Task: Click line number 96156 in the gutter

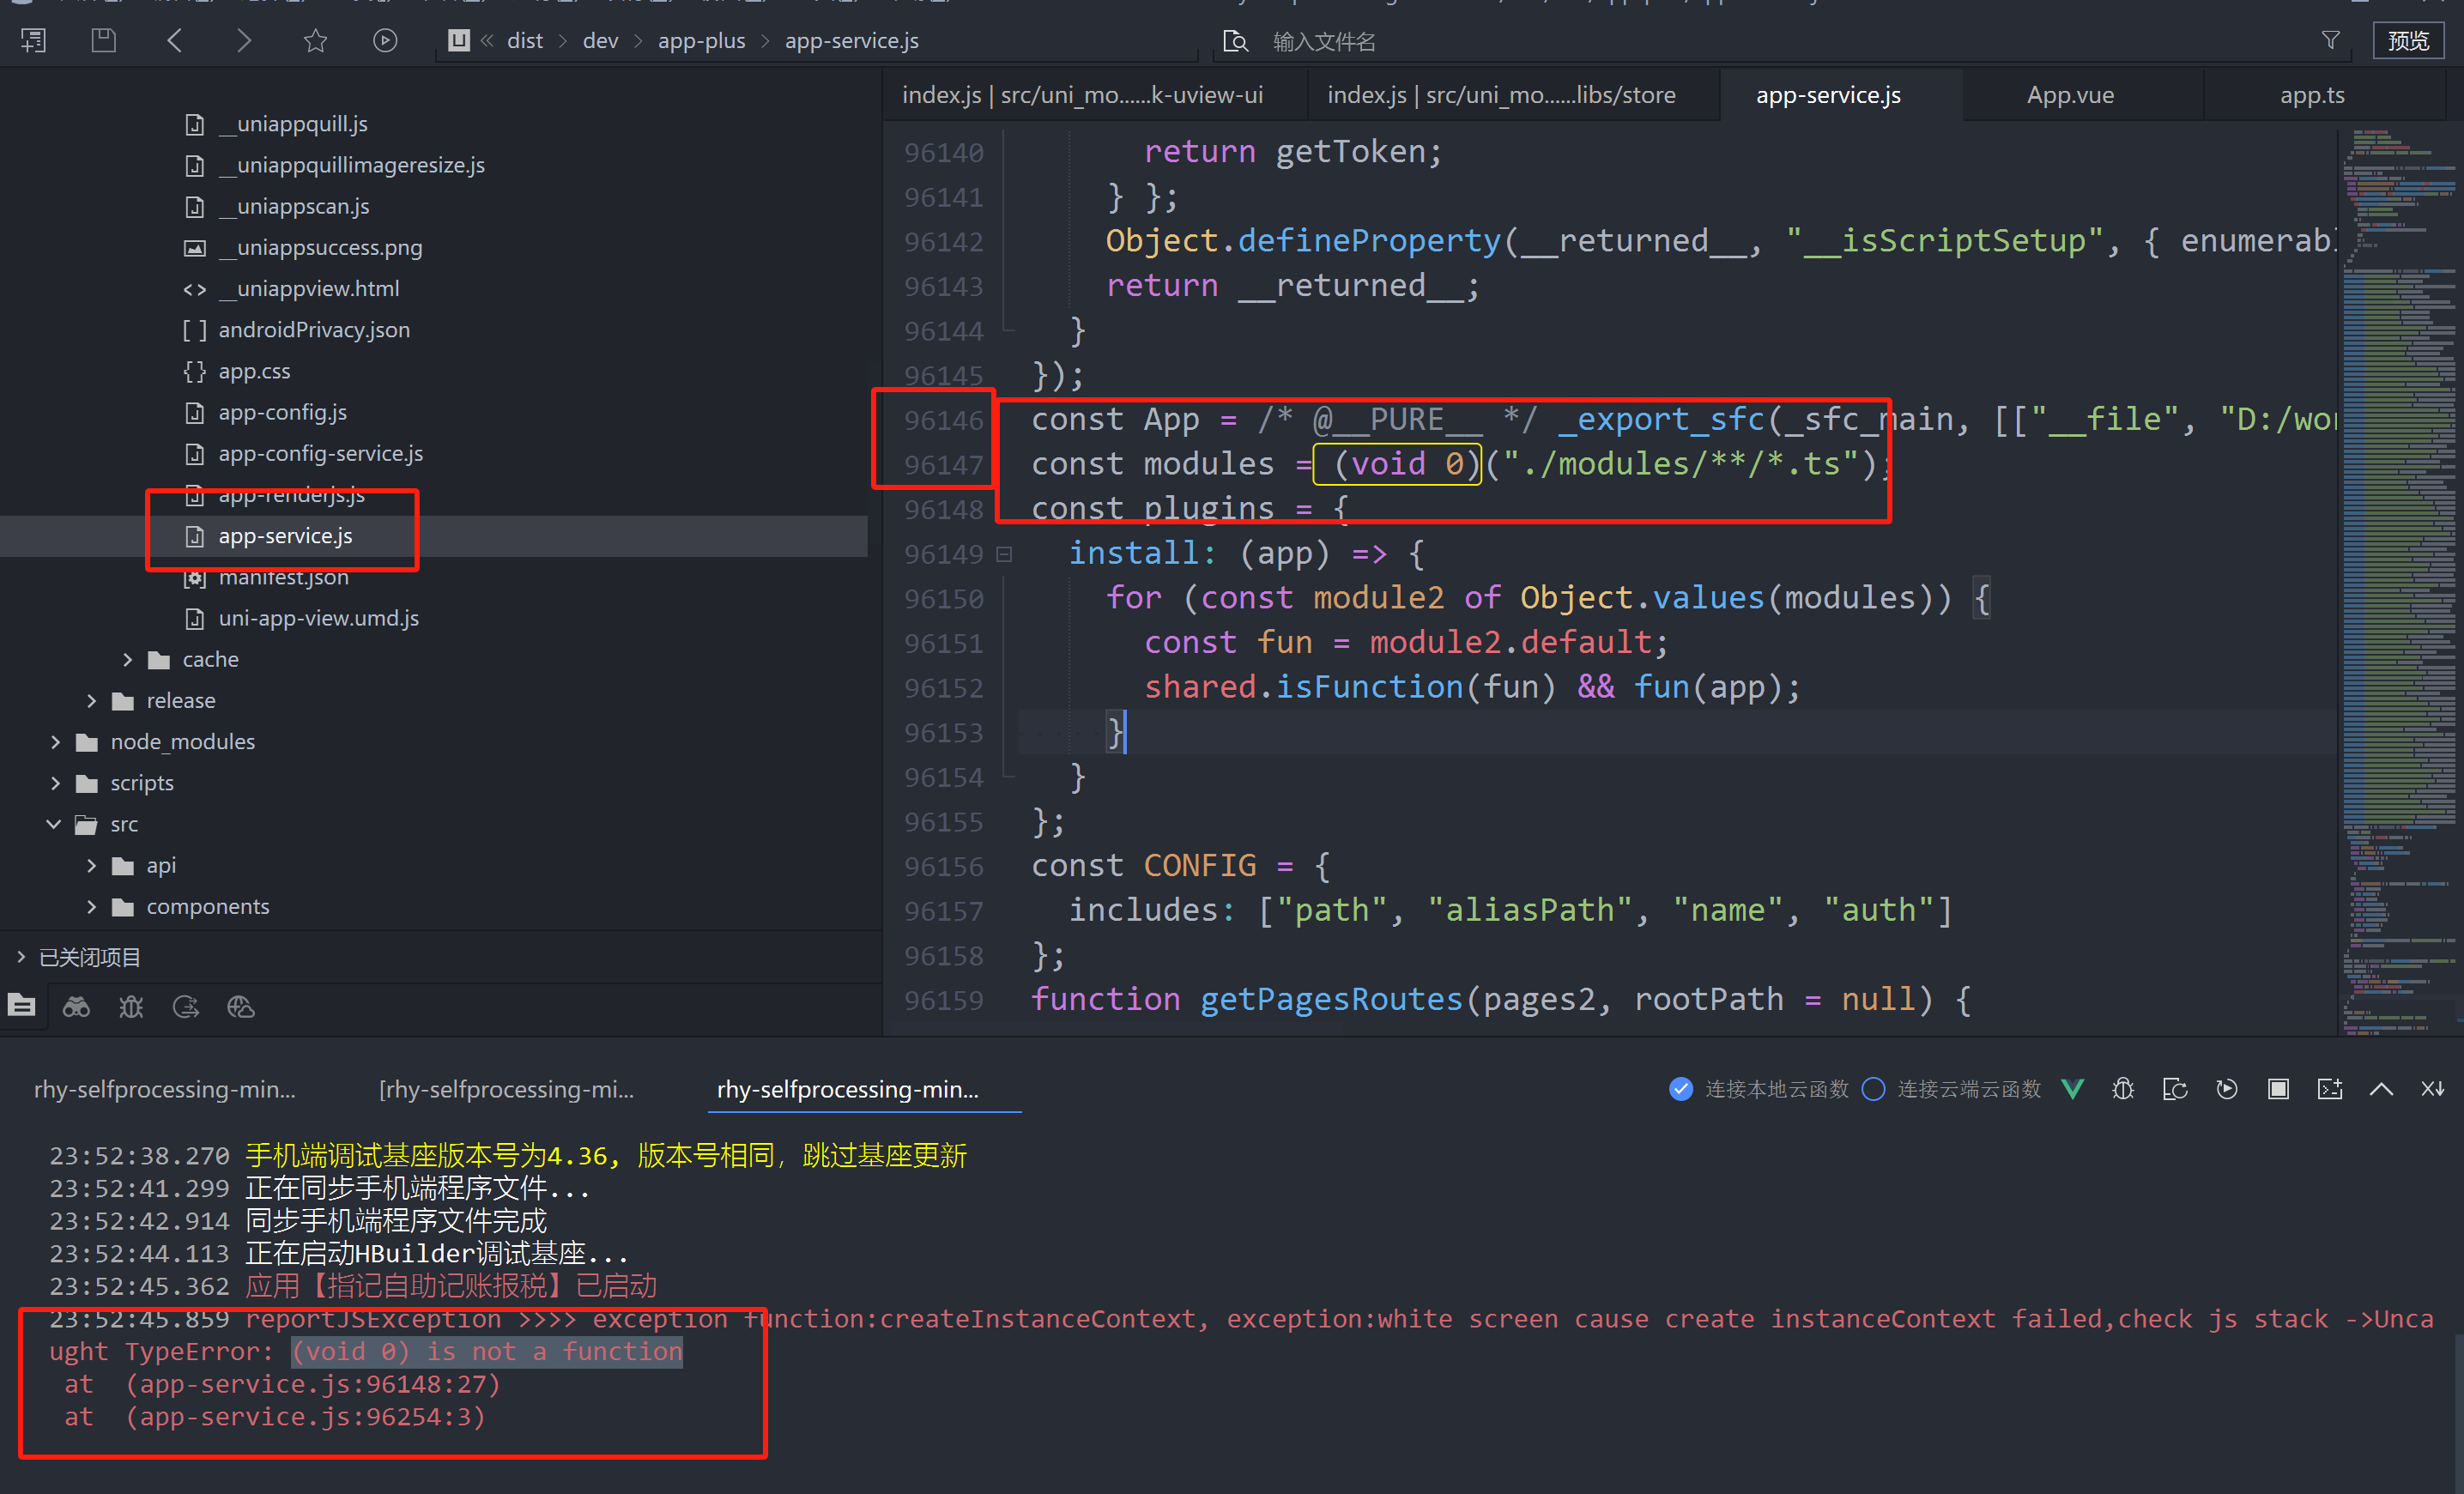Action: [944, 866]
